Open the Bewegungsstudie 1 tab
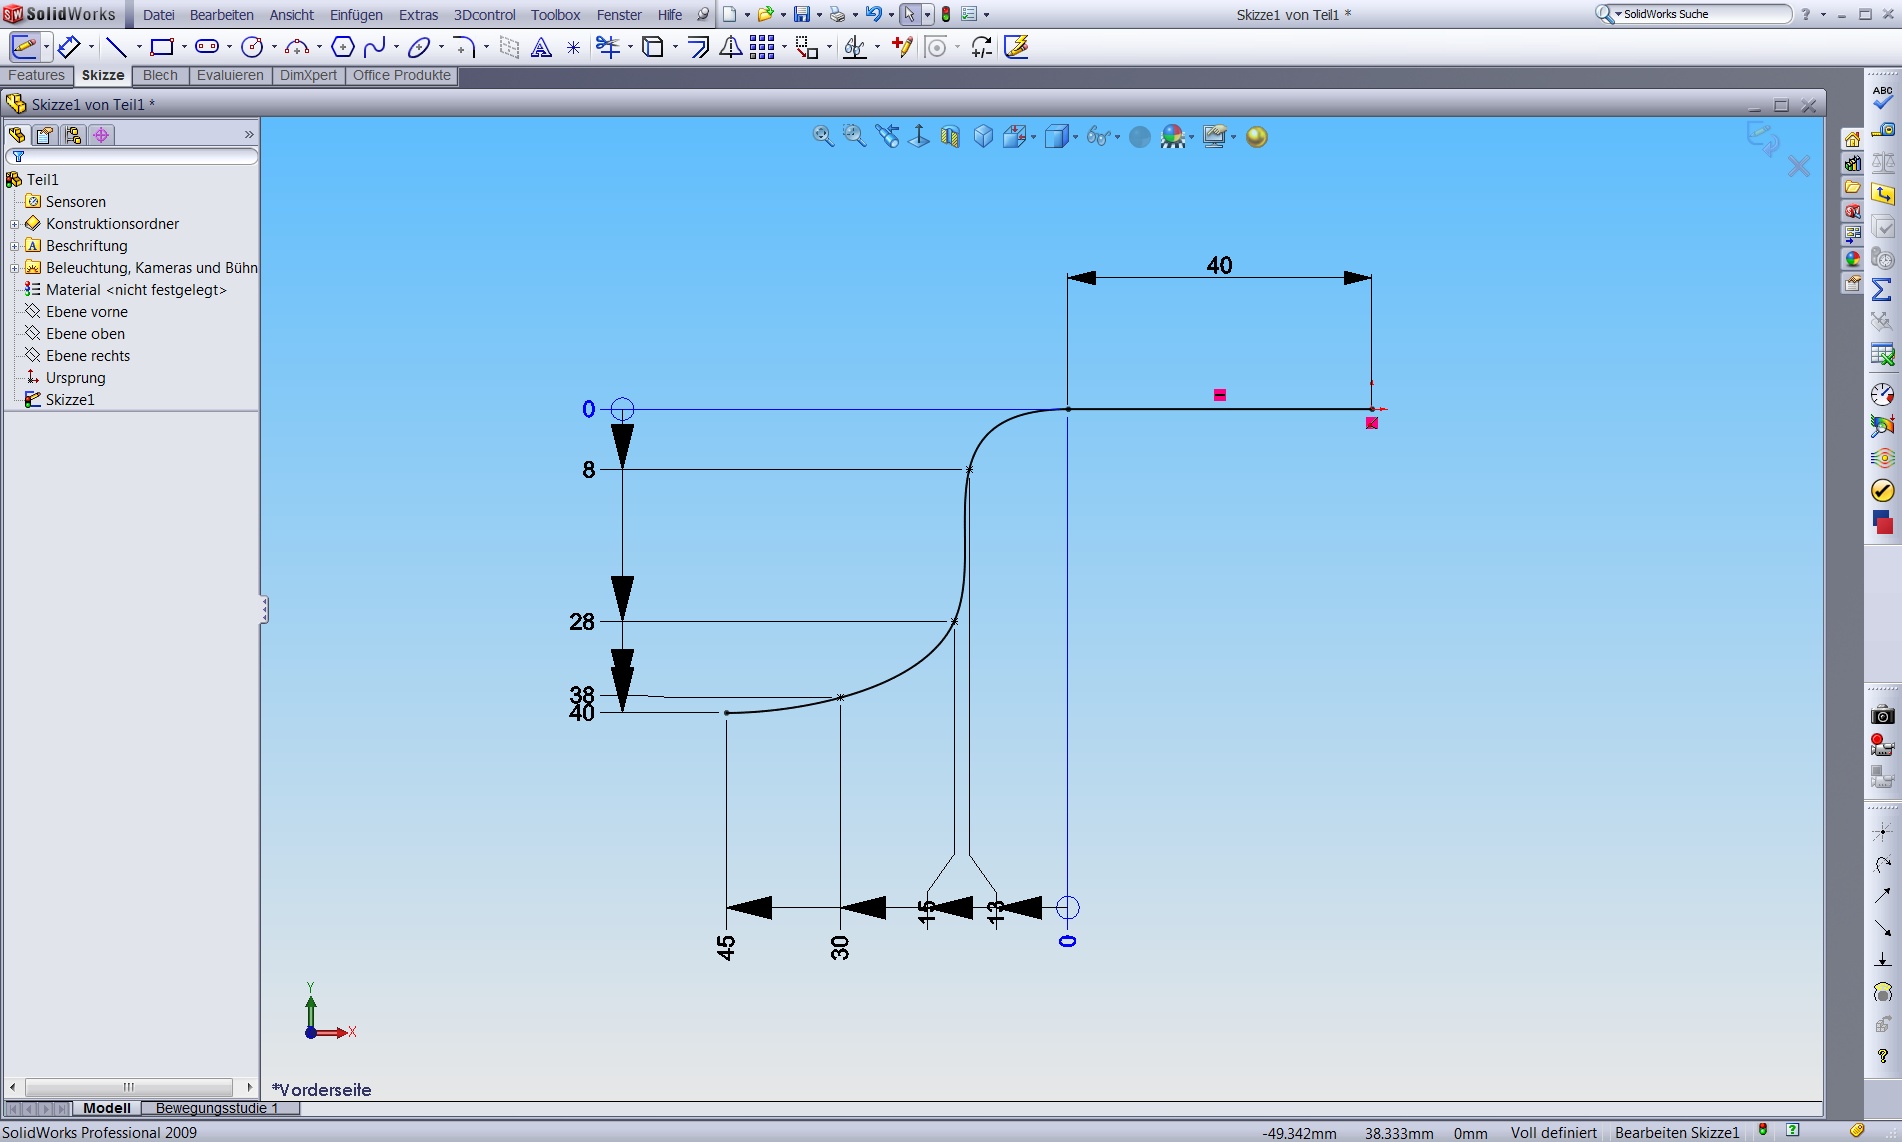Viewport: 1902px width, 1142px height. click(x=216, y=1108)
